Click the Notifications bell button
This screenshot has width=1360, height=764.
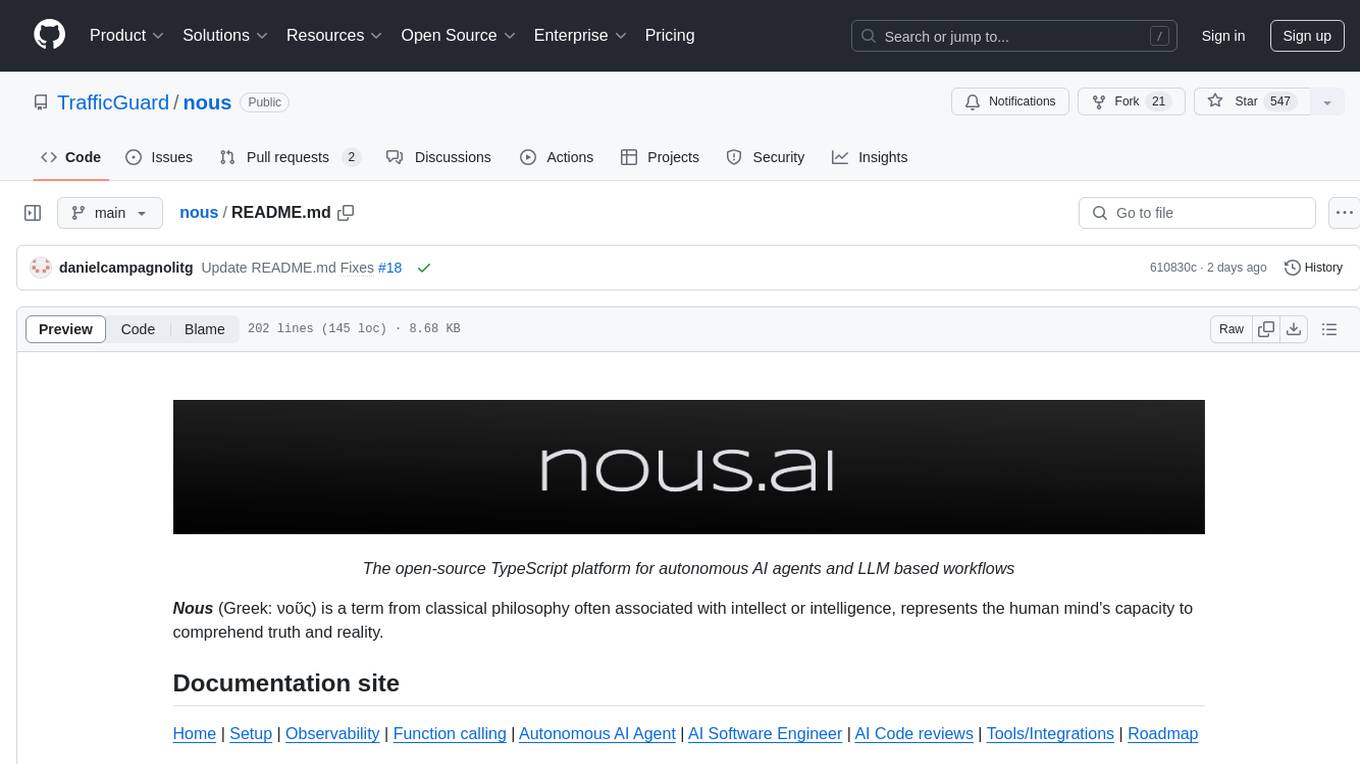coord(1010,102)
